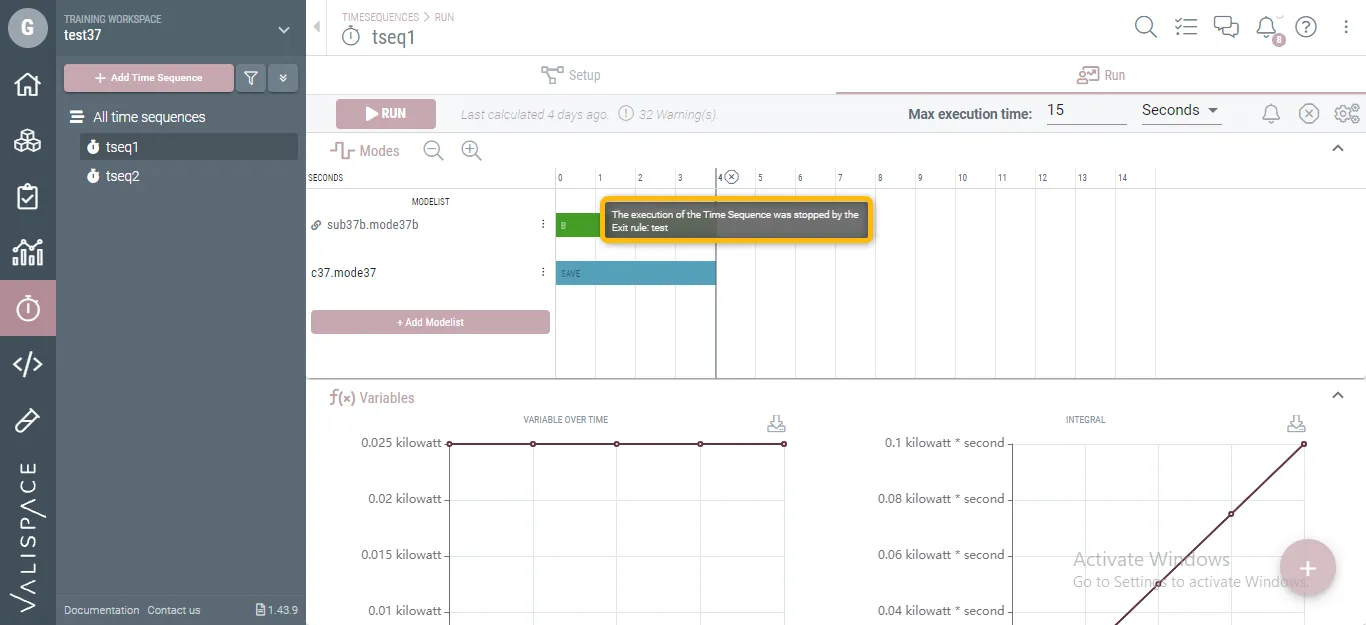Zoom in the timeline
Image resolution: width=1366 pixels, height=625 pixels.
471,151
